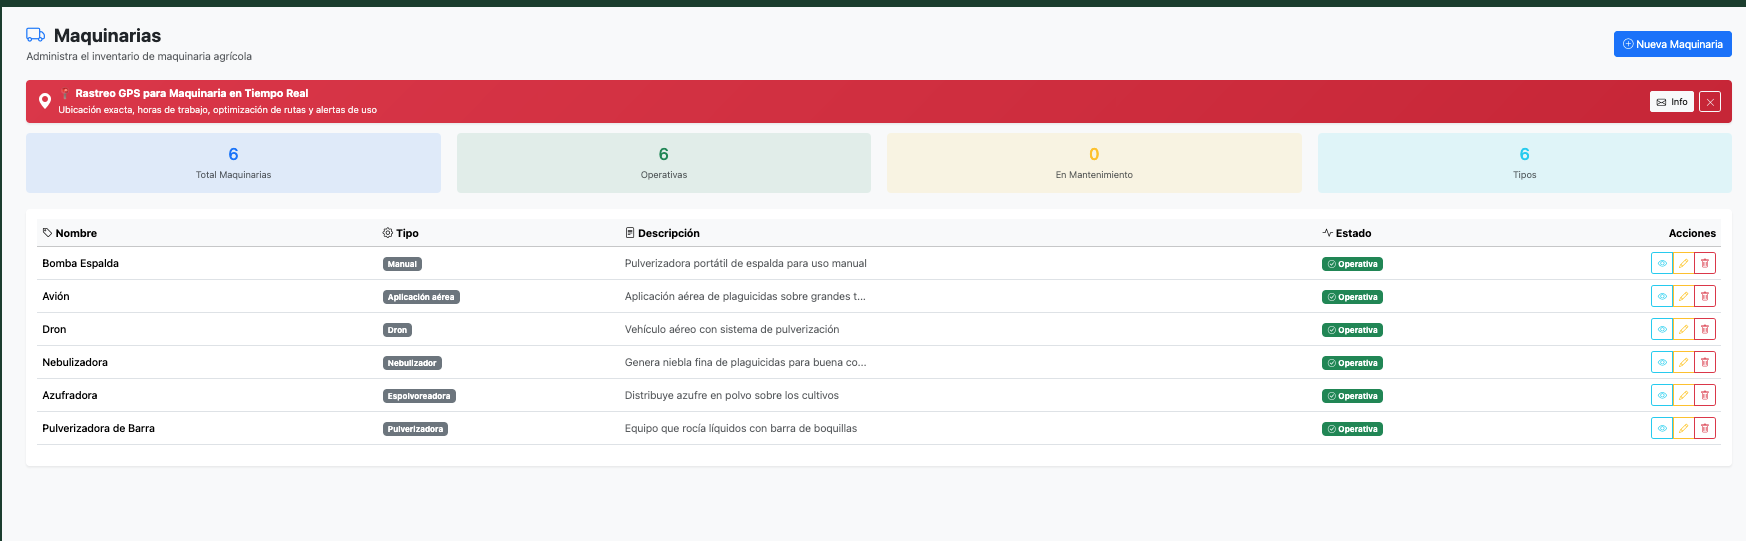This screenshot has width=1746, height=541.
Task: View details of Nebulizadora row
Action: [x=1662, y=362]
